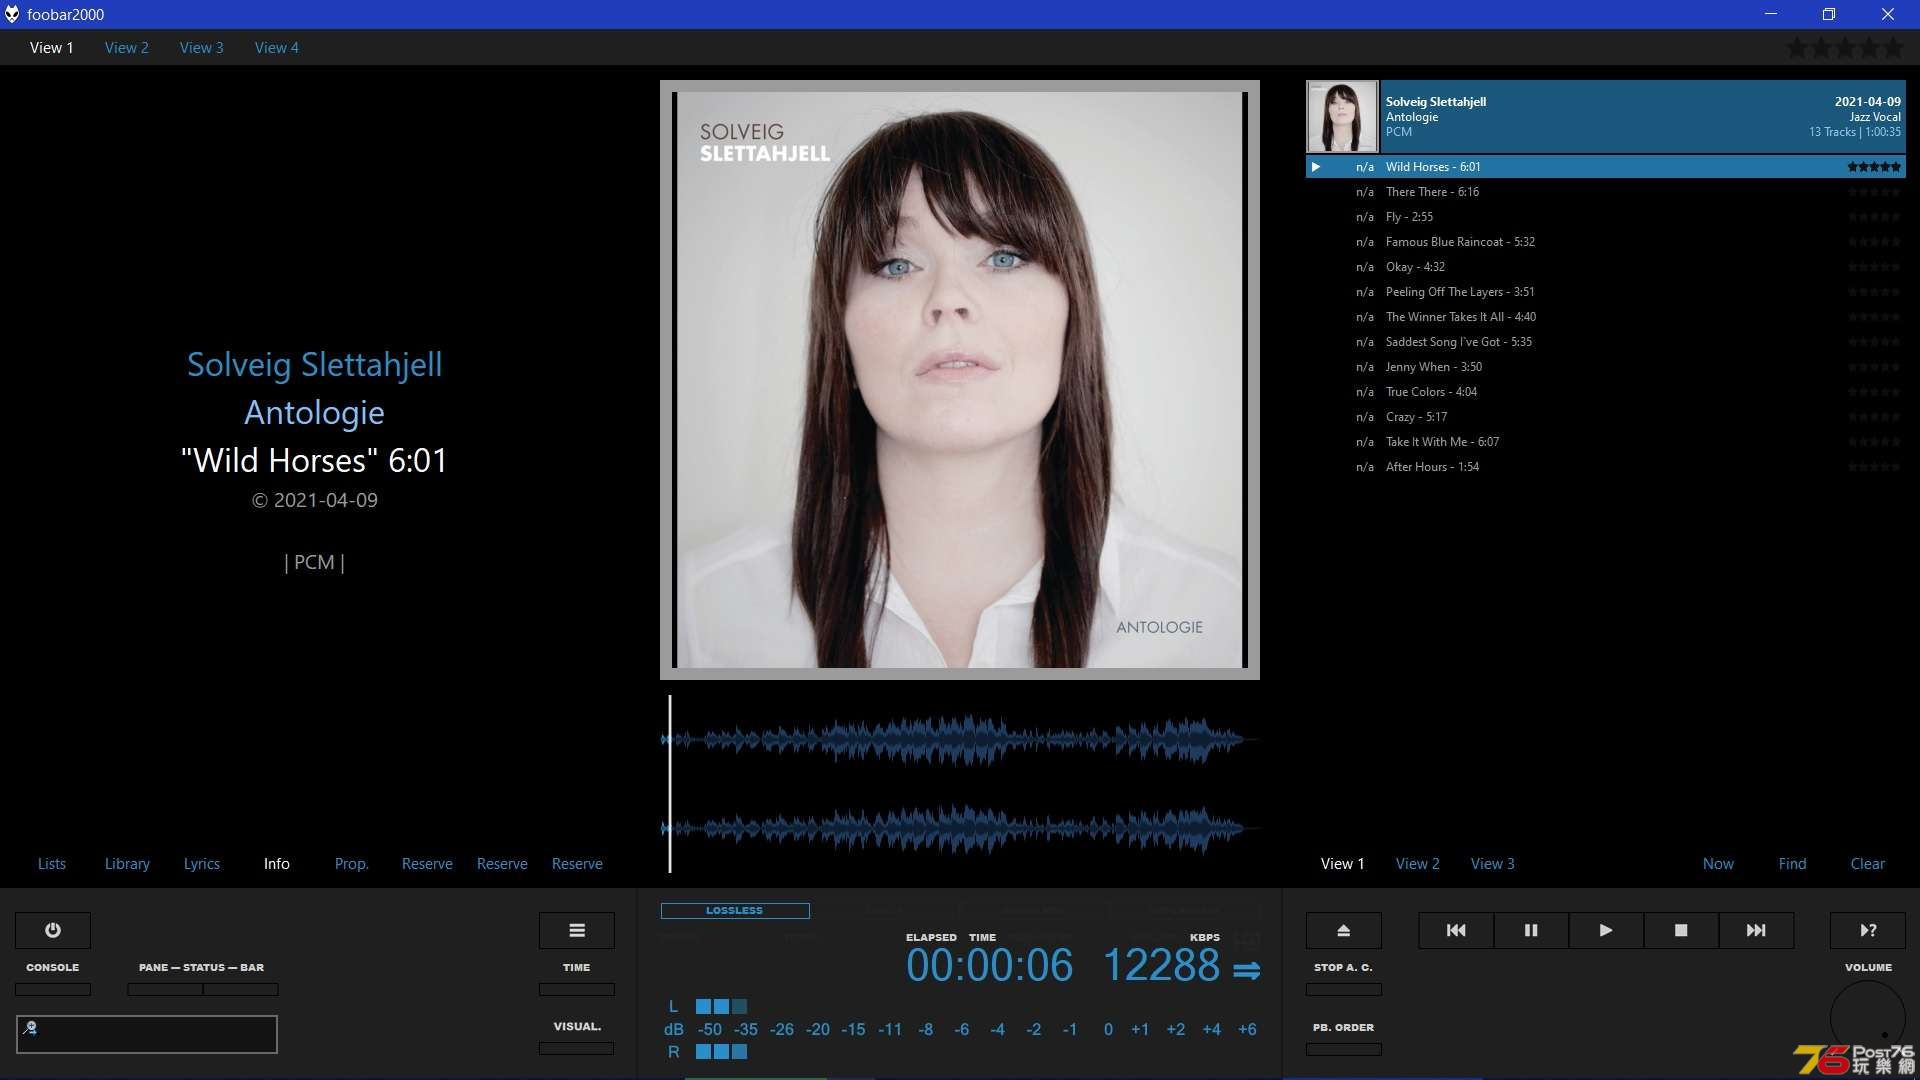The width and height of the screenshot is (1920, 1080).
Task: Pause playback
Action: [x=1531, y=930]
